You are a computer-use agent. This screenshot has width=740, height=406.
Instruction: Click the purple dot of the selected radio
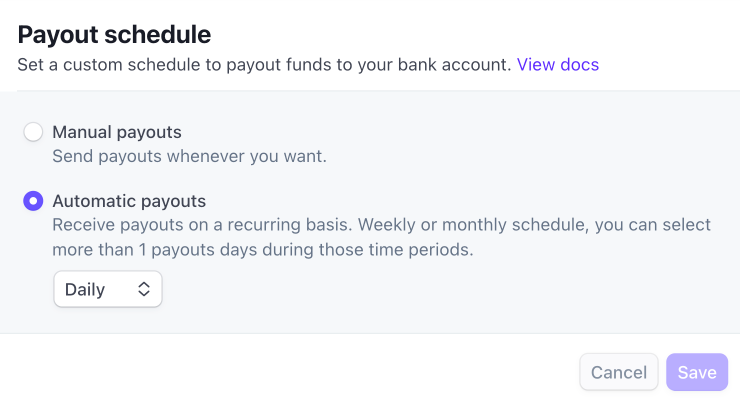(33, 201)
